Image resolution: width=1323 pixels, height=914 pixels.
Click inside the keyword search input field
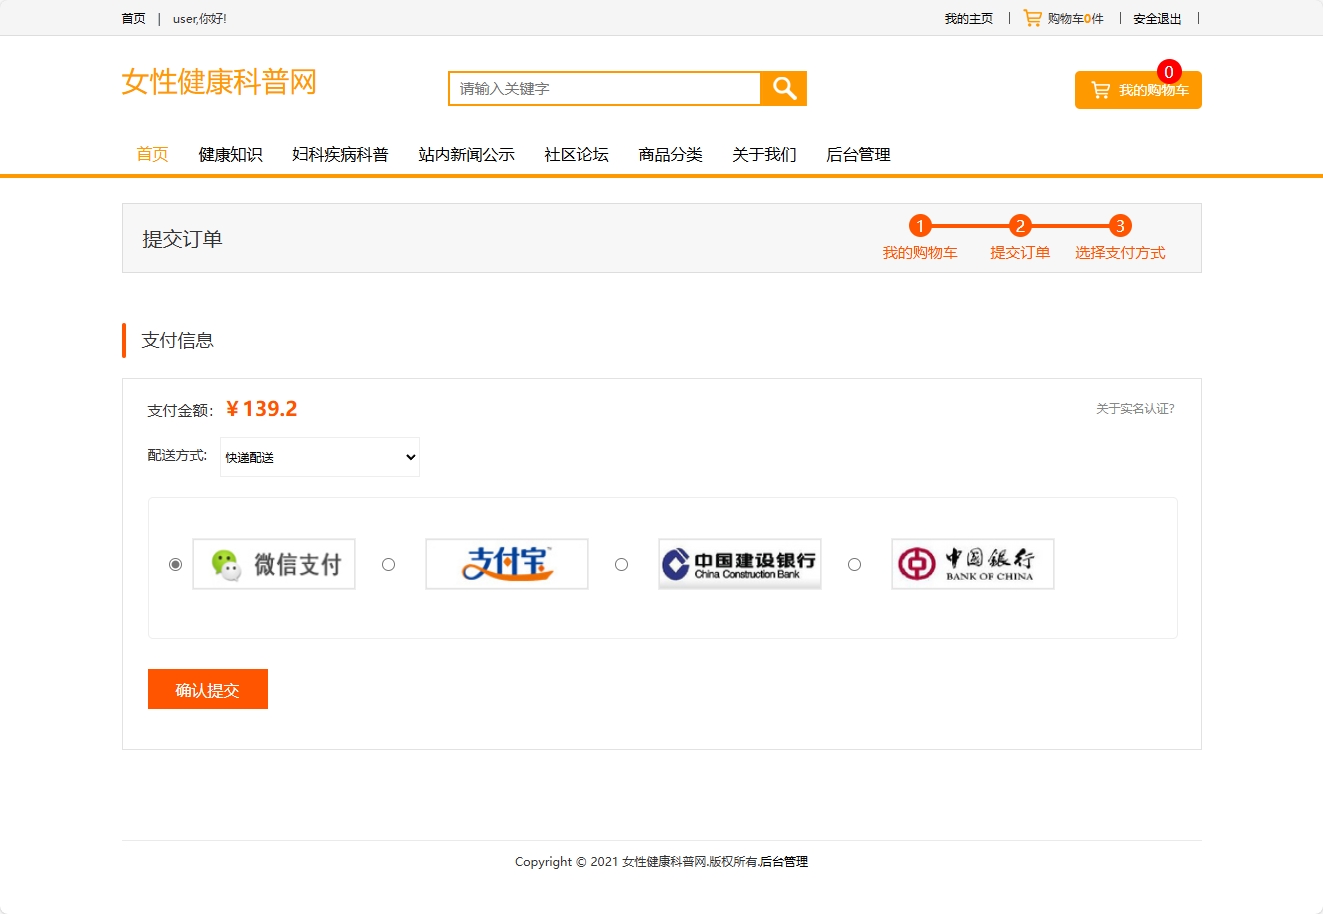[600, 88]
